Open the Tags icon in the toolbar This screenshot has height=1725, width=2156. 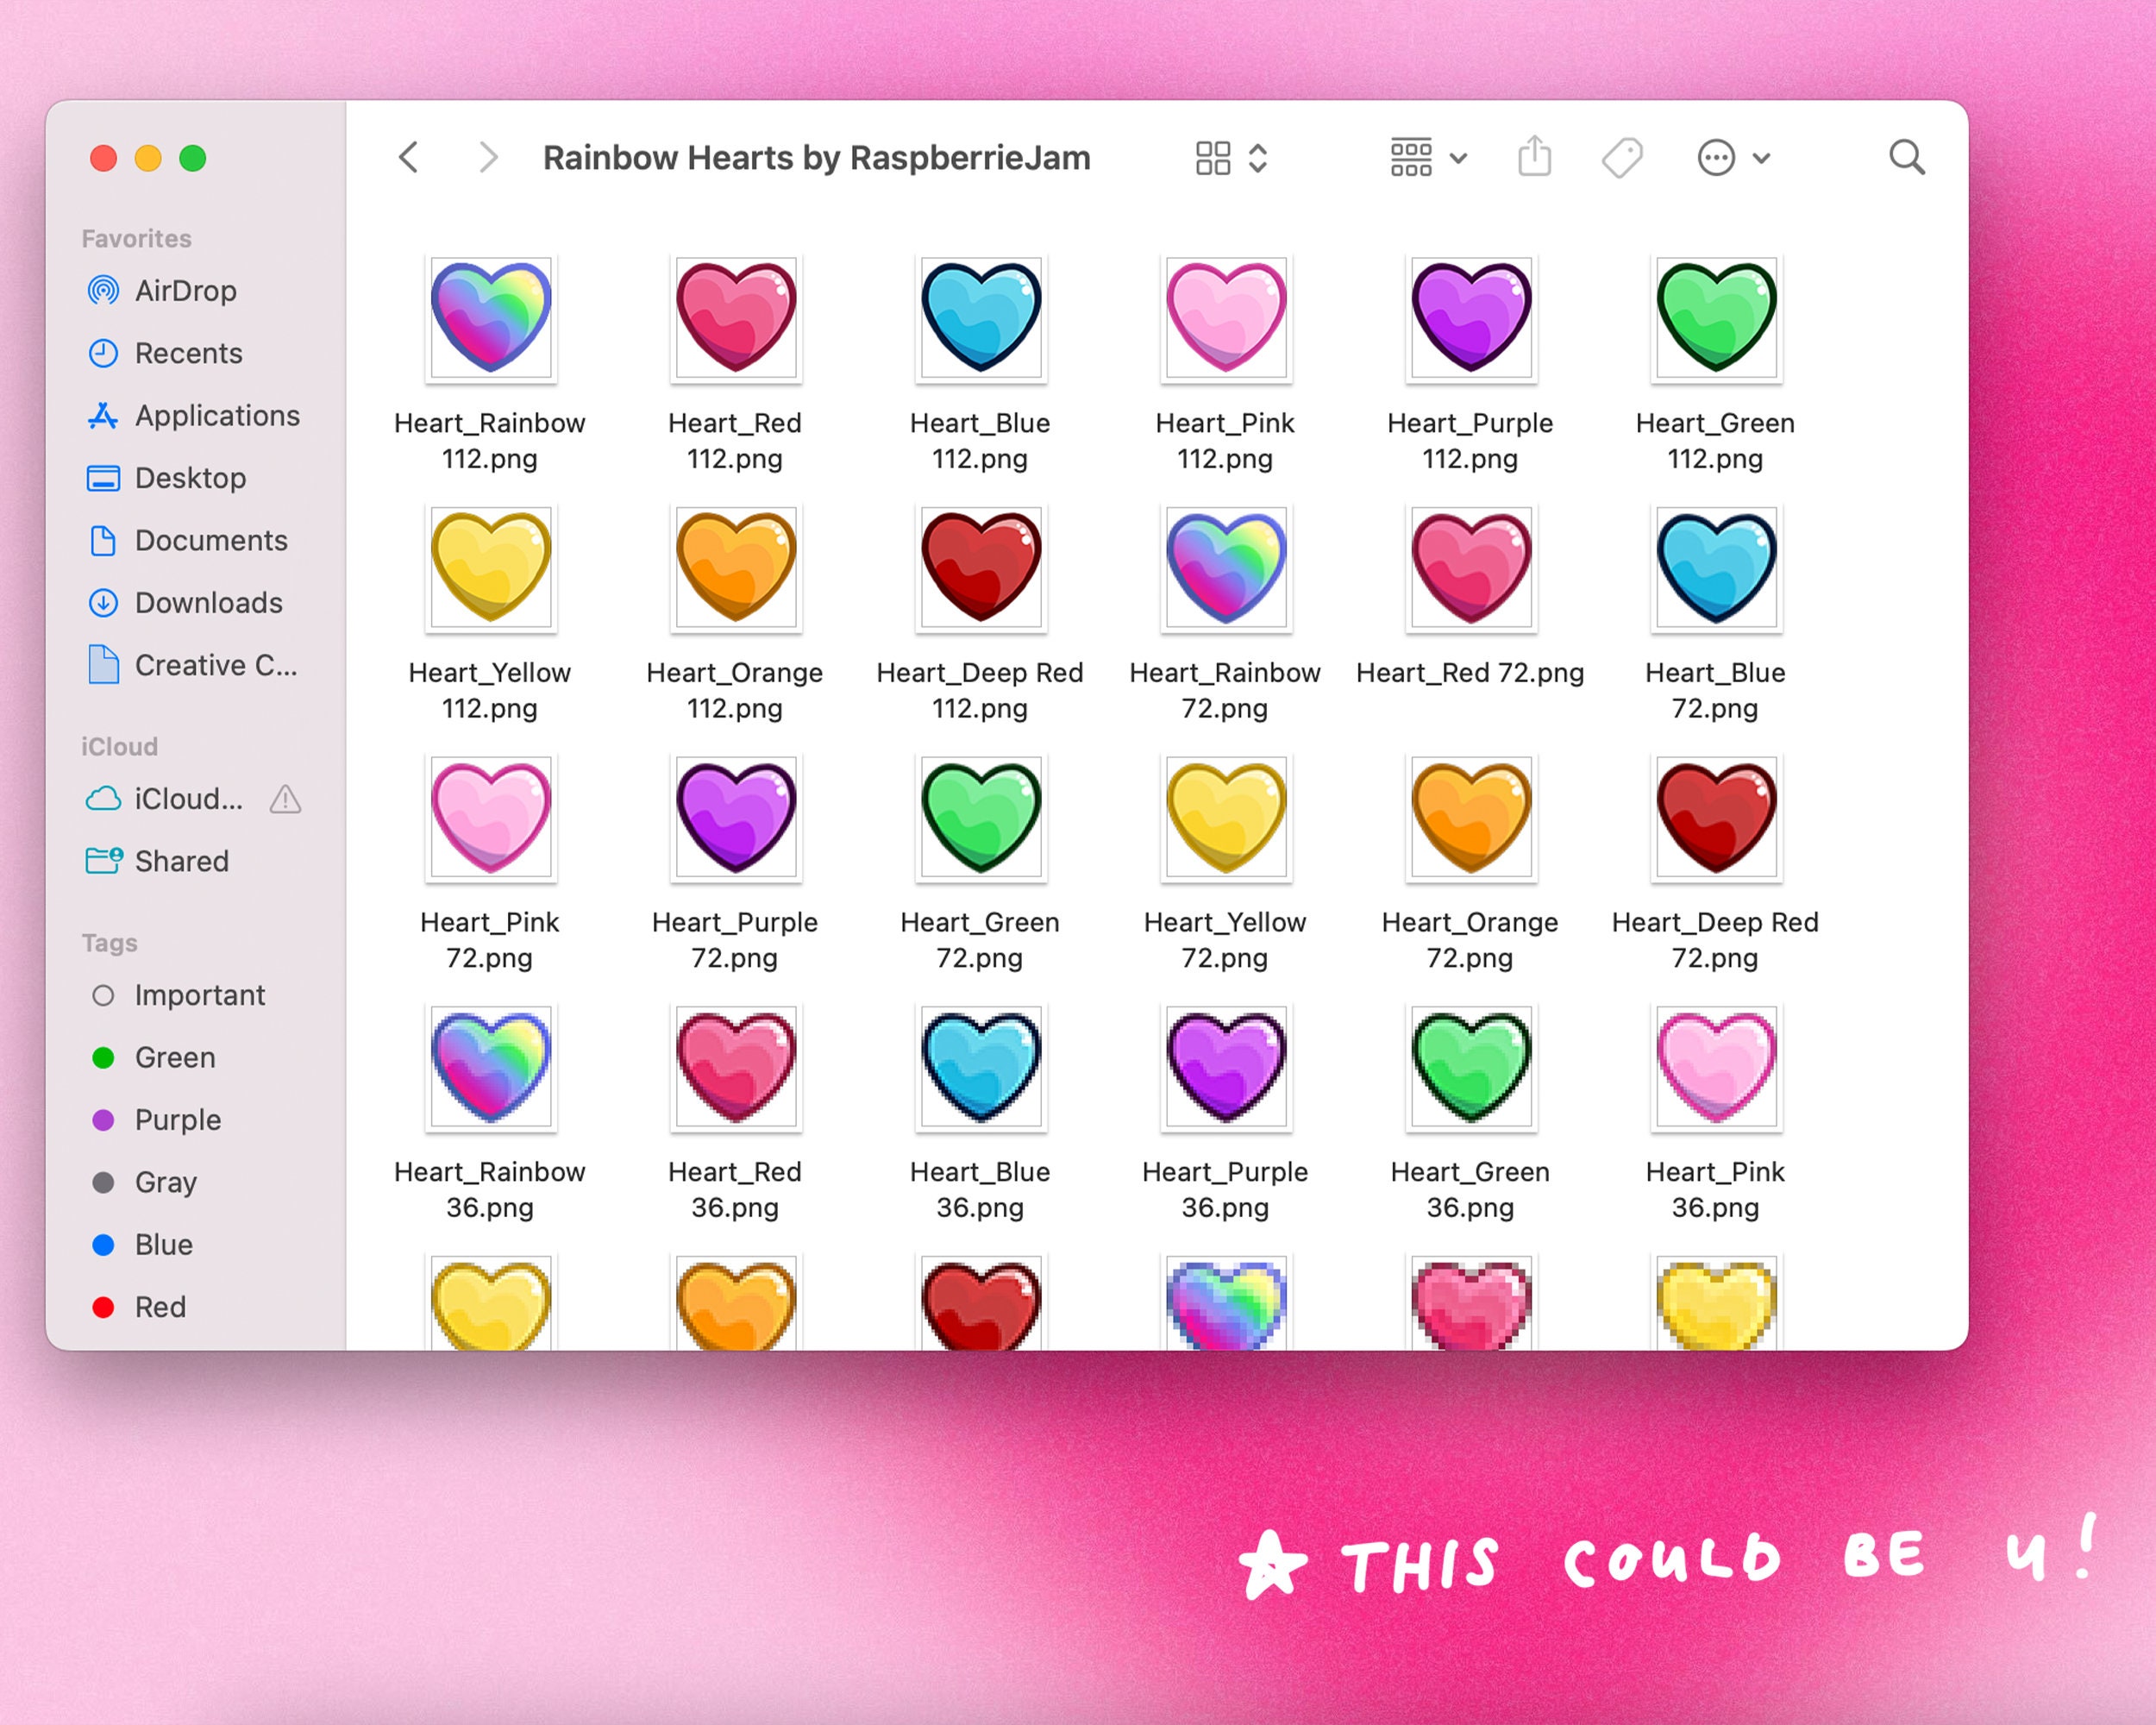(1621, 157)
